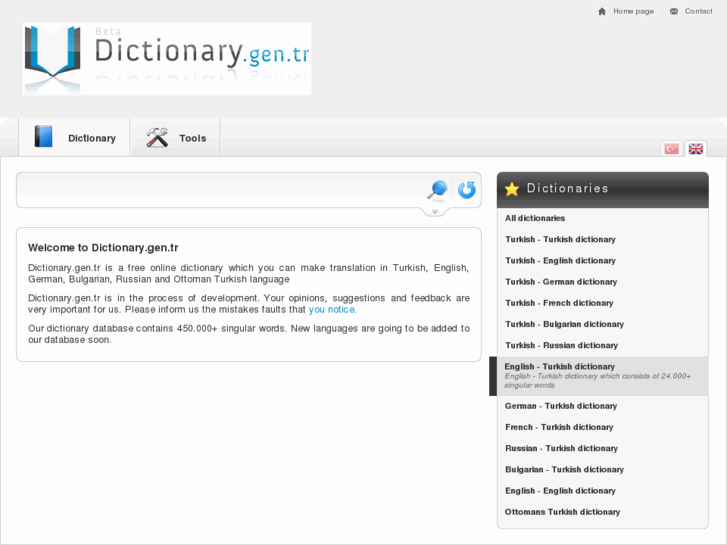Switch language with the Turkish flag

(x=671, y=149)
